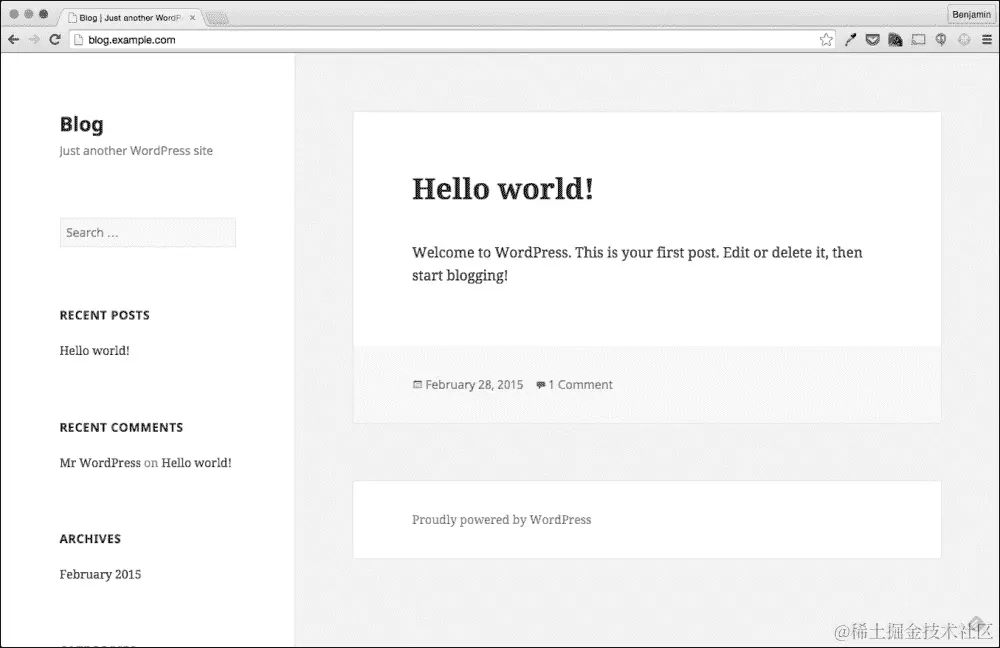The height and width of the screenshot is (648, 1000).
Task: Open the Chrome hamburger menu
Action: (987, 40)
